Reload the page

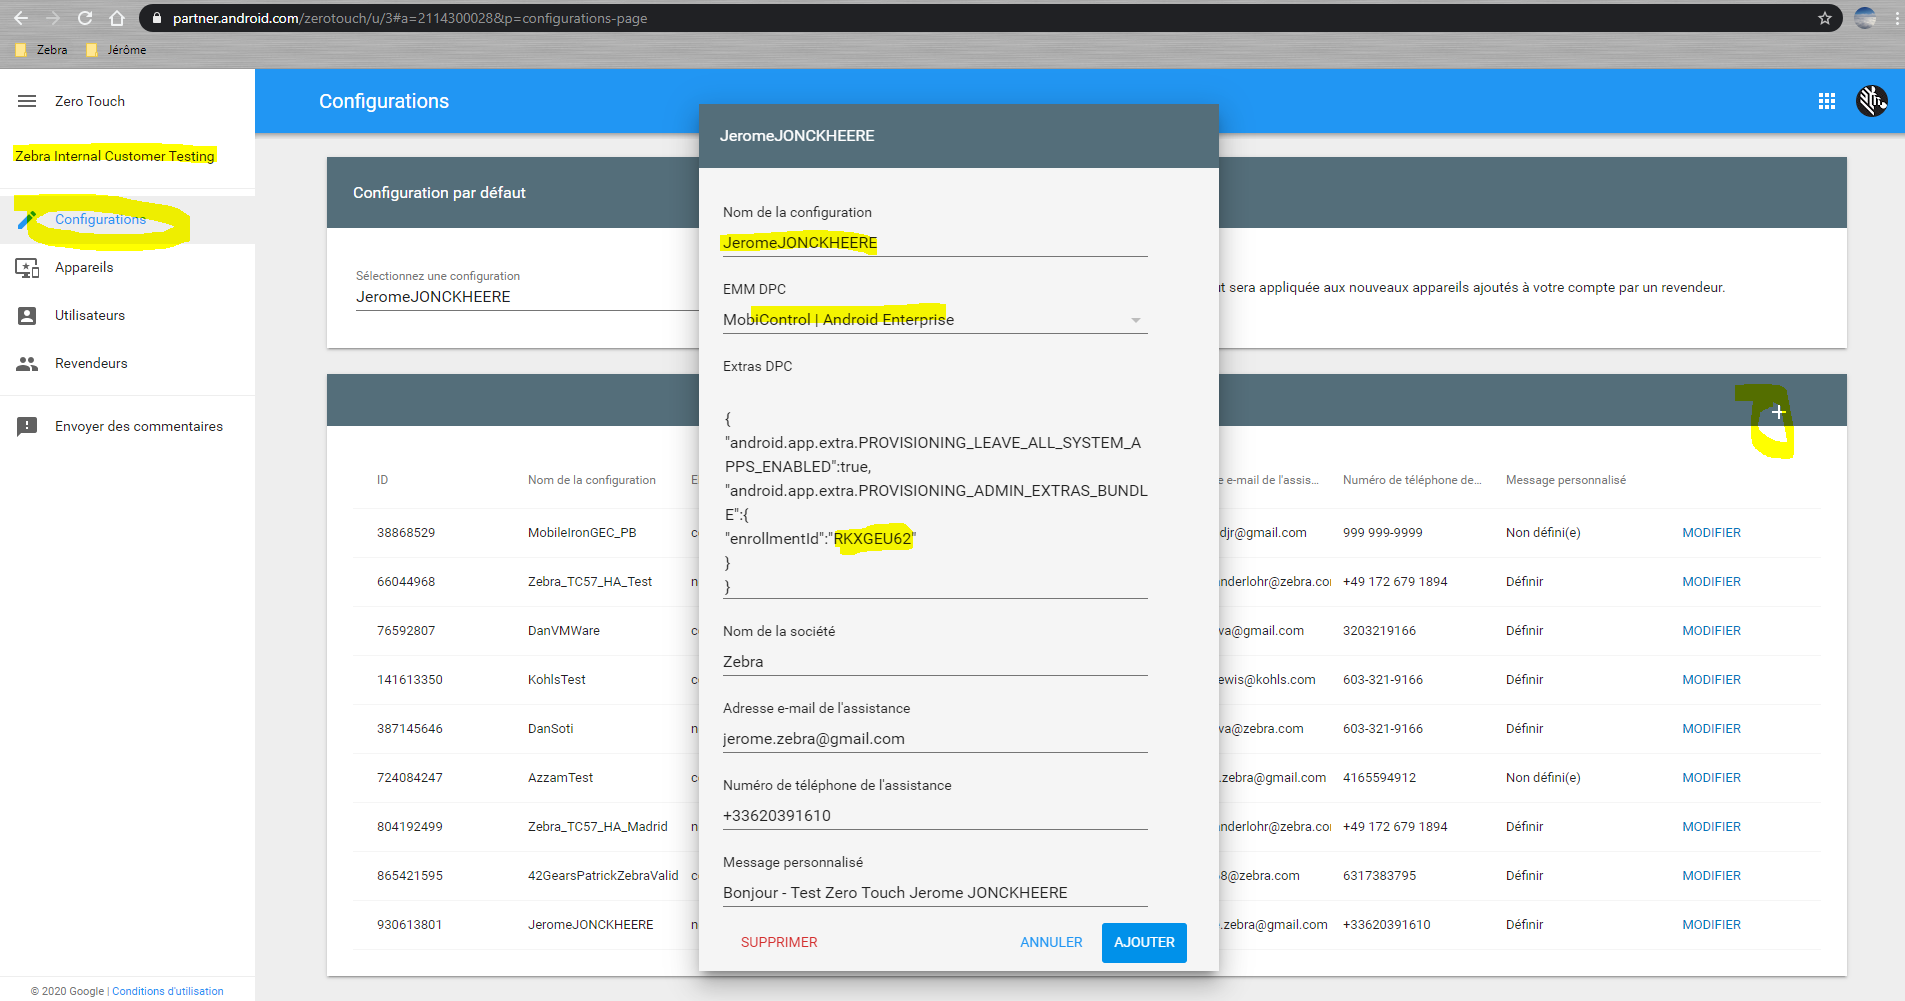click(84, 18)
